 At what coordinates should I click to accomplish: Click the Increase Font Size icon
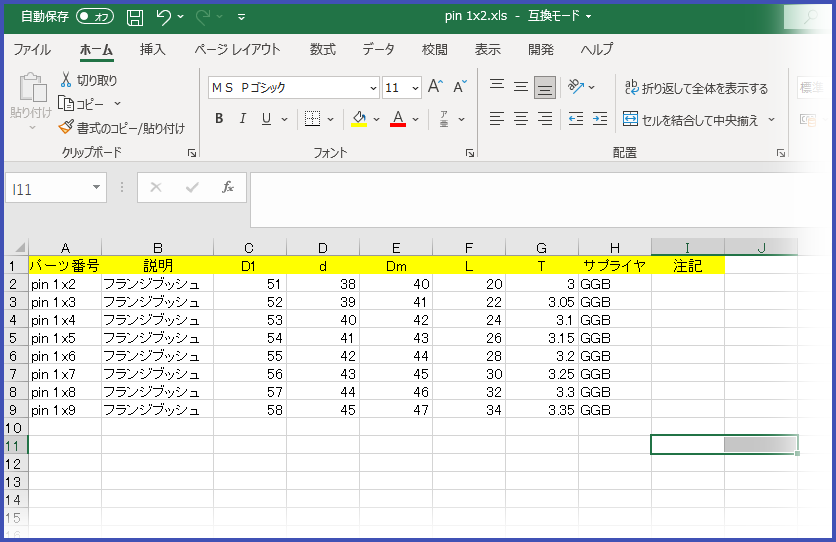coord(435,86)
